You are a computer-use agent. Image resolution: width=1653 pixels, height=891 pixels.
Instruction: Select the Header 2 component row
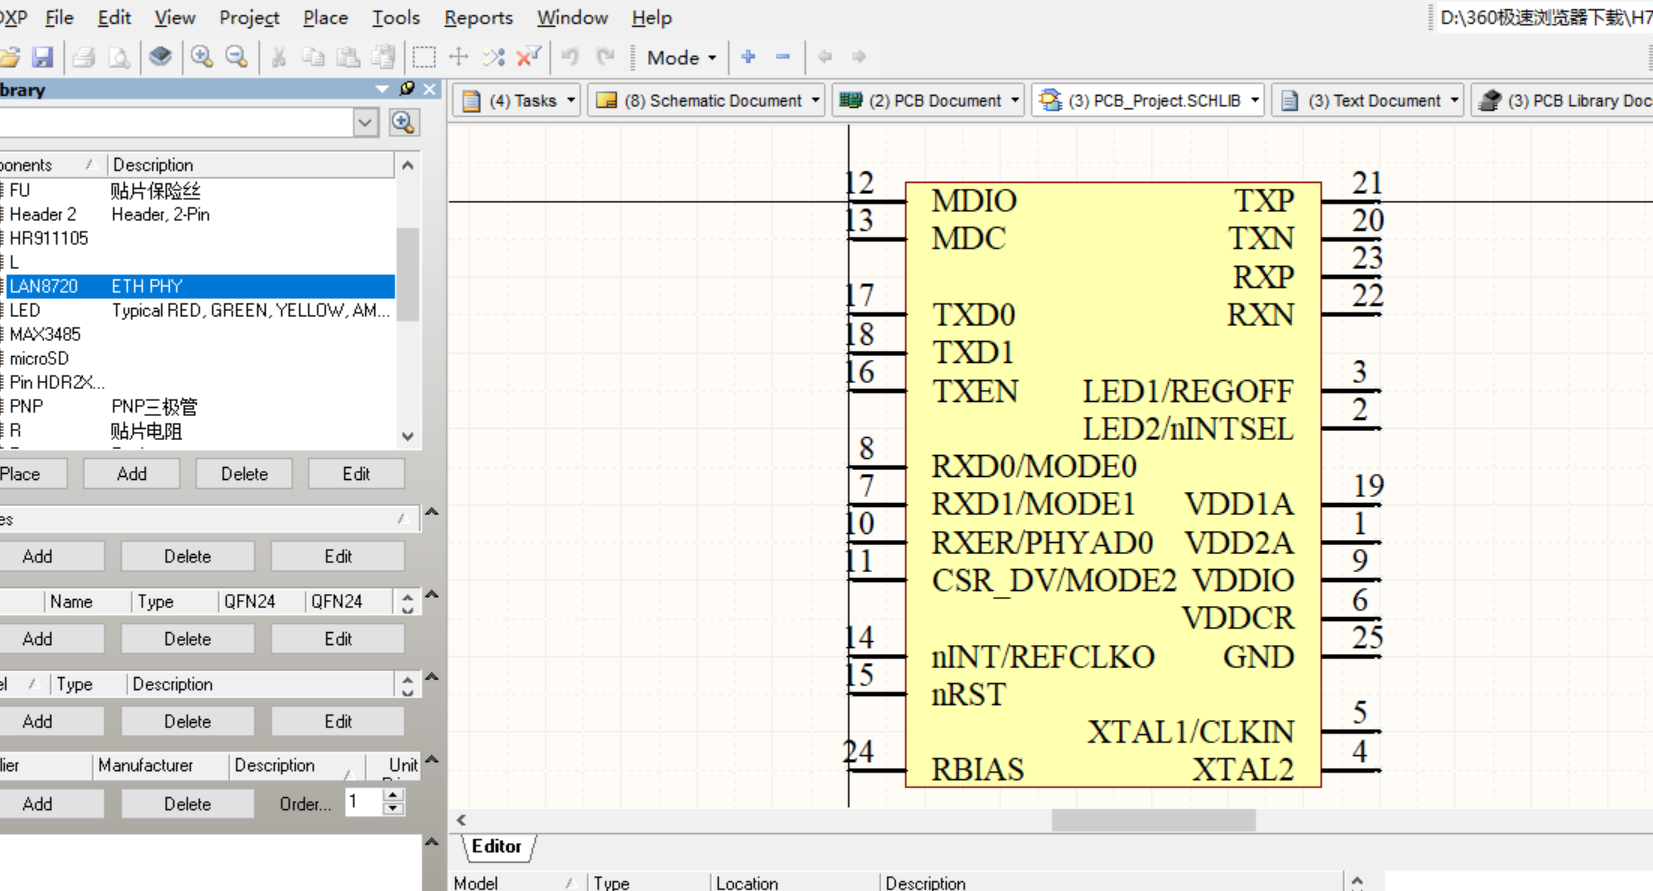pyautogui.click(x=198, y=214)
